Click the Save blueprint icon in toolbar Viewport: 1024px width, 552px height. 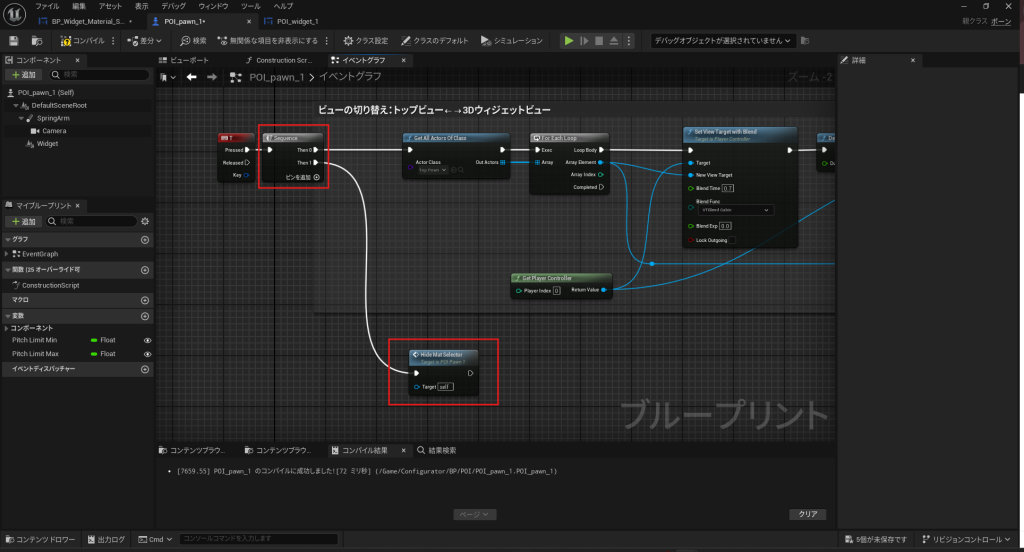tap(14, 41)
